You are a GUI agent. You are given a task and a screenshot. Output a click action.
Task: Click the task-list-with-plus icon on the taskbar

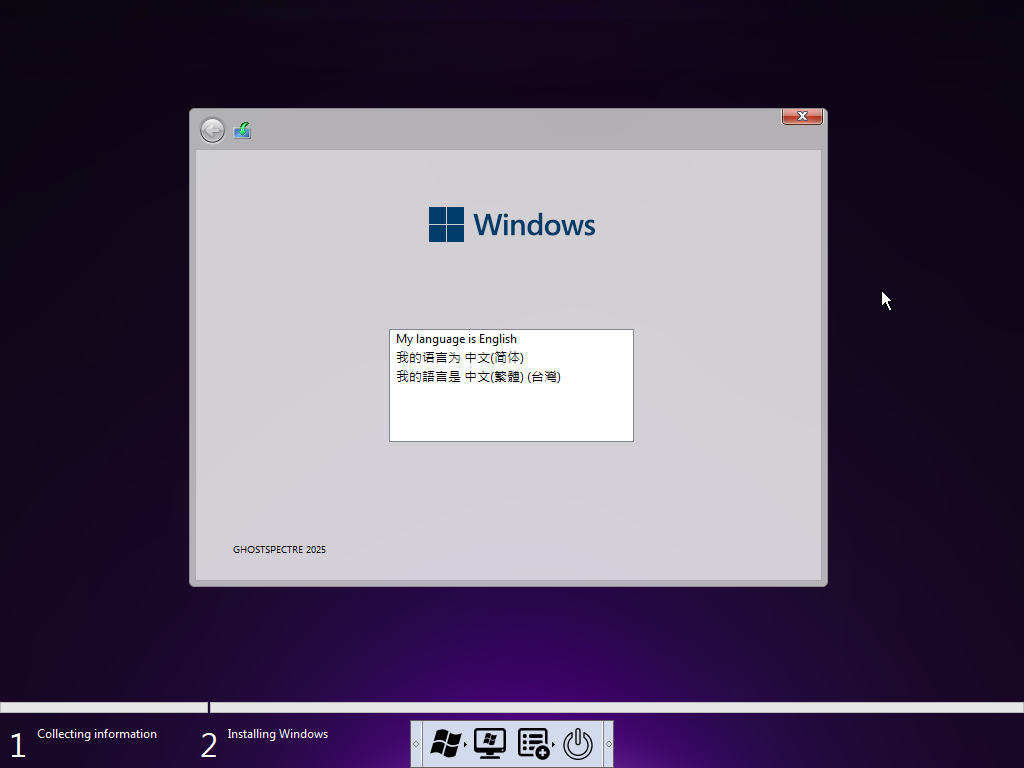click(x=532, y=744)
